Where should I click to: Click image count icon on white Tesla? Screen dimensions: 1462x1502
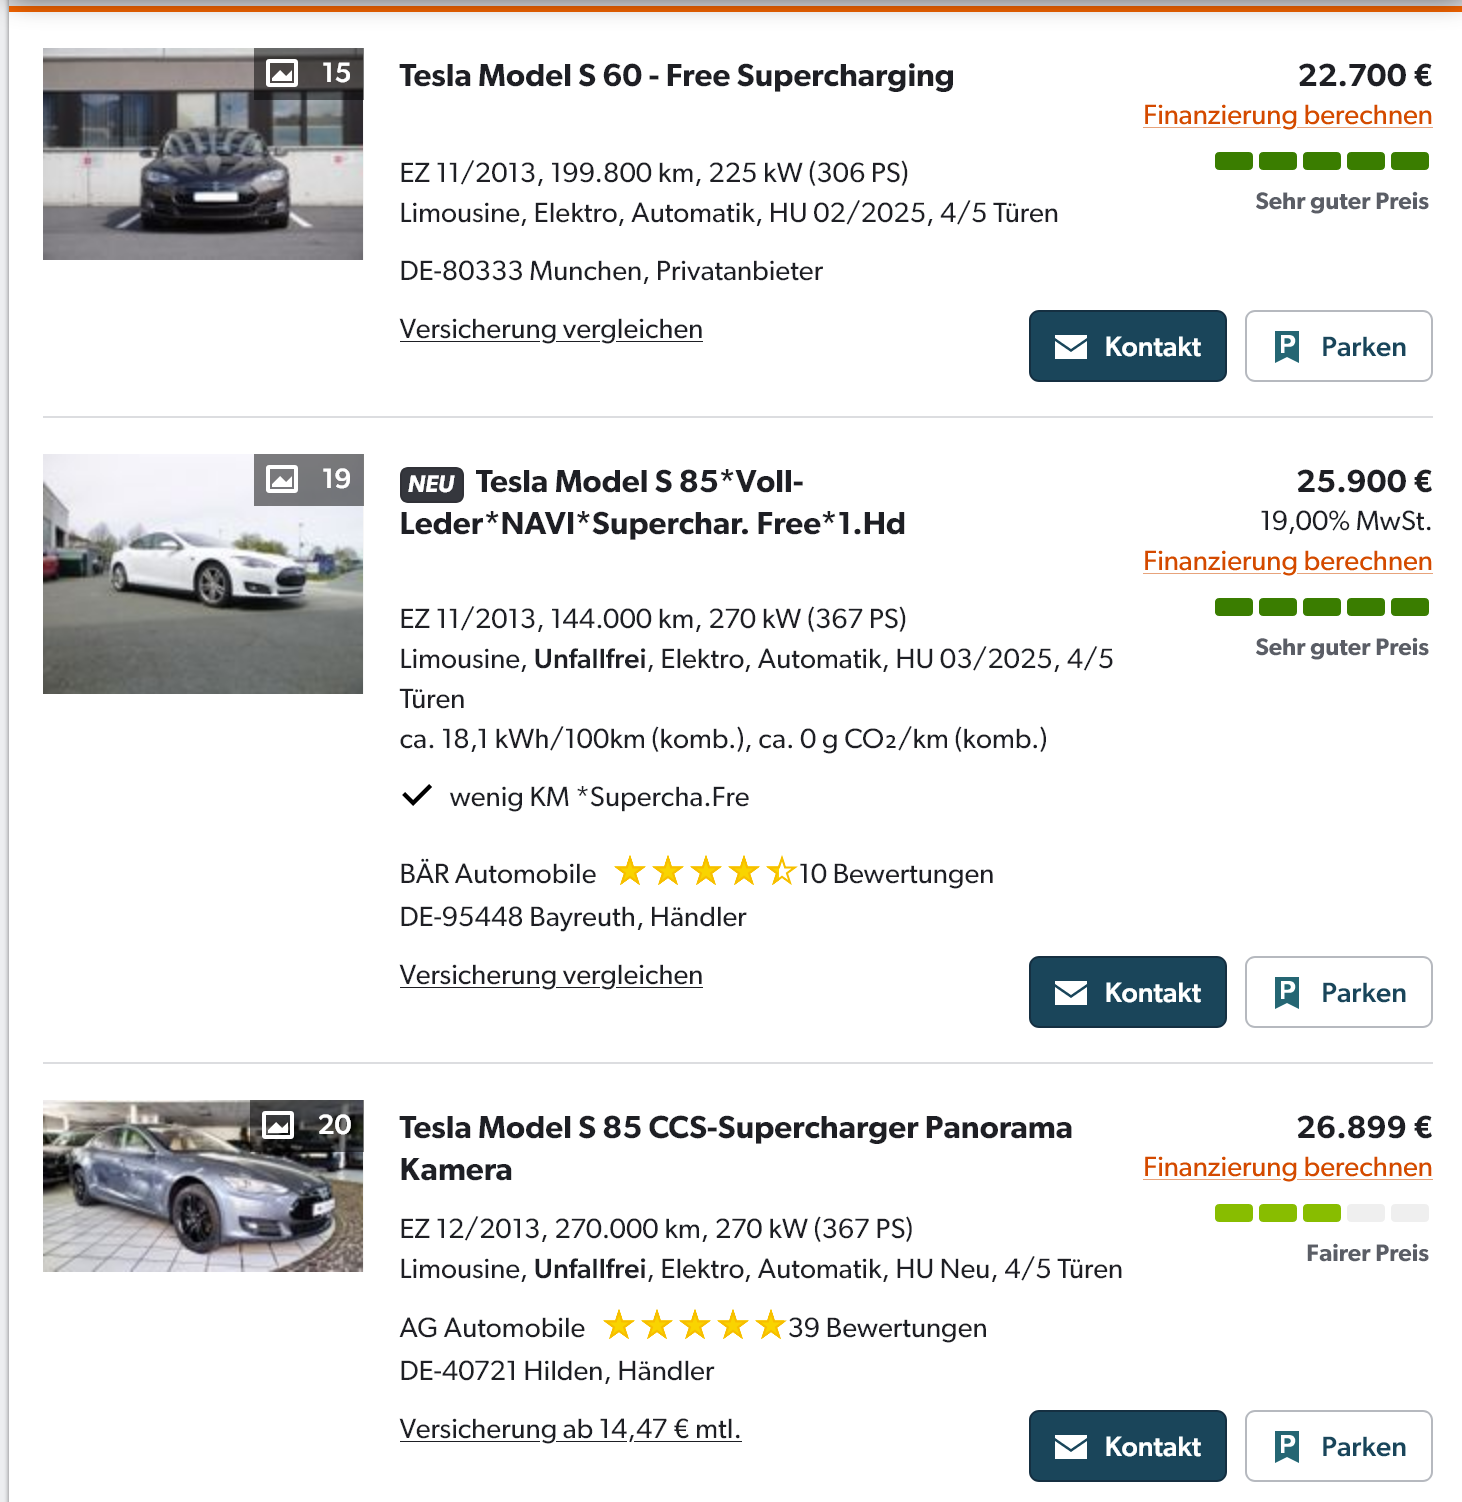click(282, 479)
